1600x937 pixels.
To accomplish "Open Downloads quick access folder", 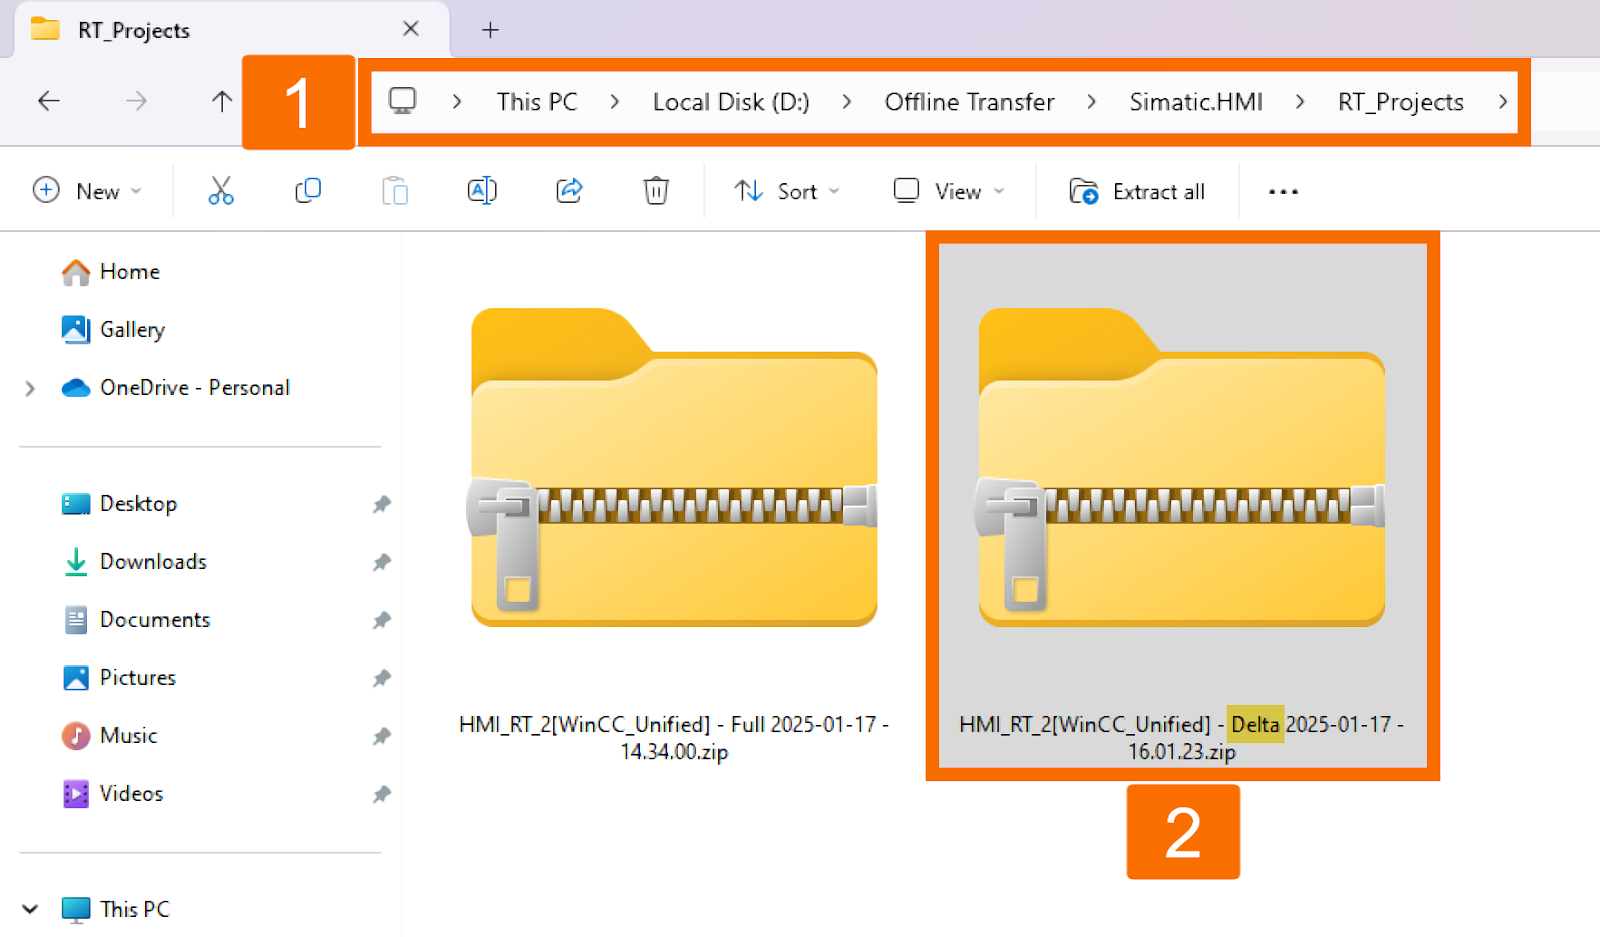I will pos(135,562).
